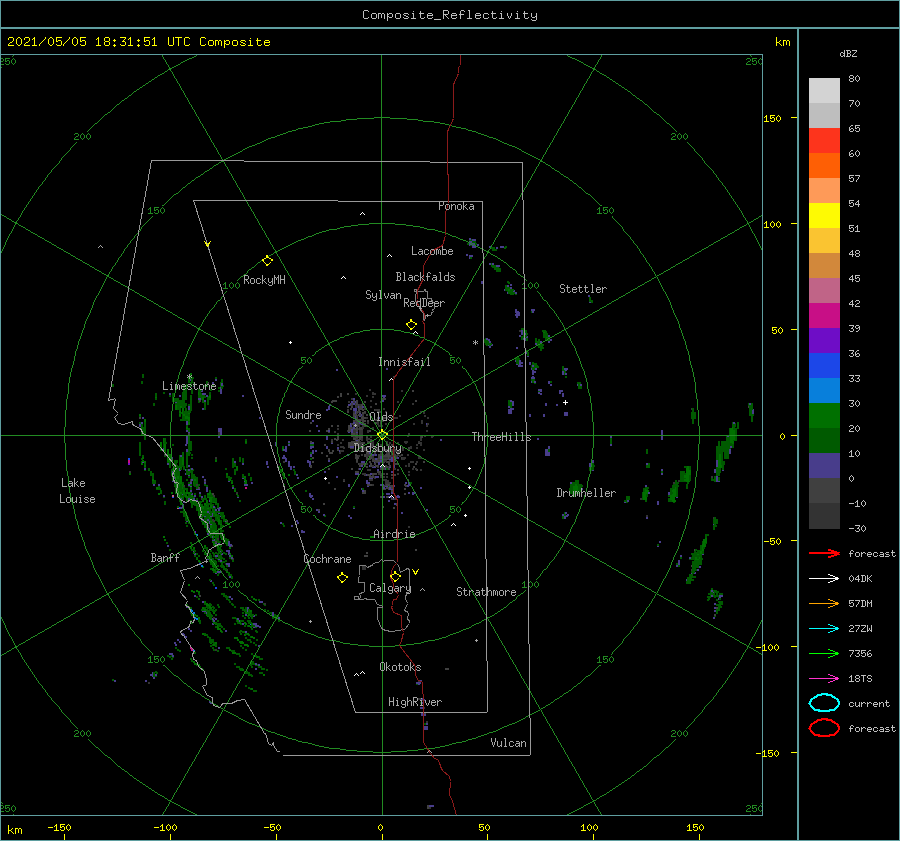Click the Blackfalds town label
900x841 pixels.
pos(425,277)
